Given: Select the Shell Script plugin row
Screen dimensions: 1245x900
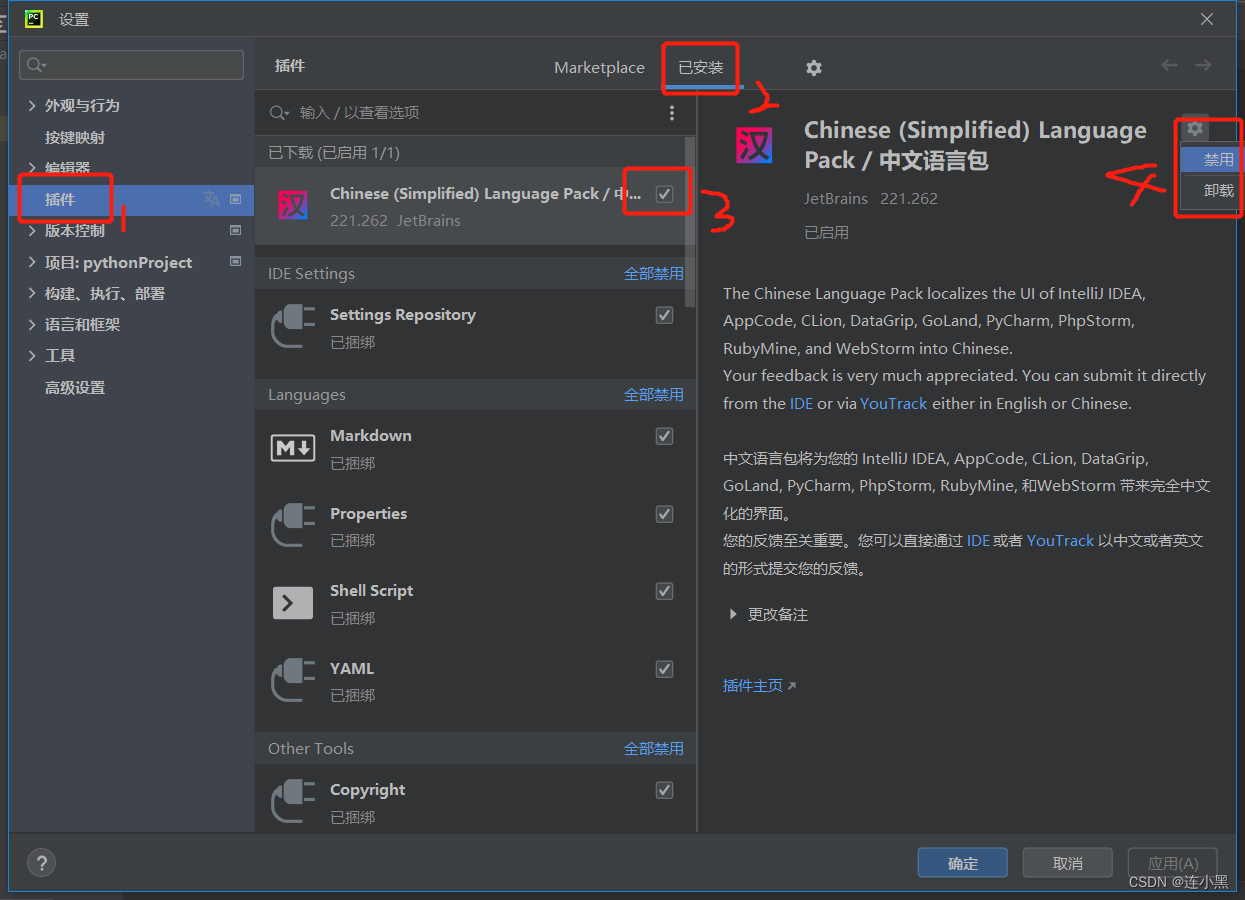Looking at the screenshot, I should tap(475, 604).
